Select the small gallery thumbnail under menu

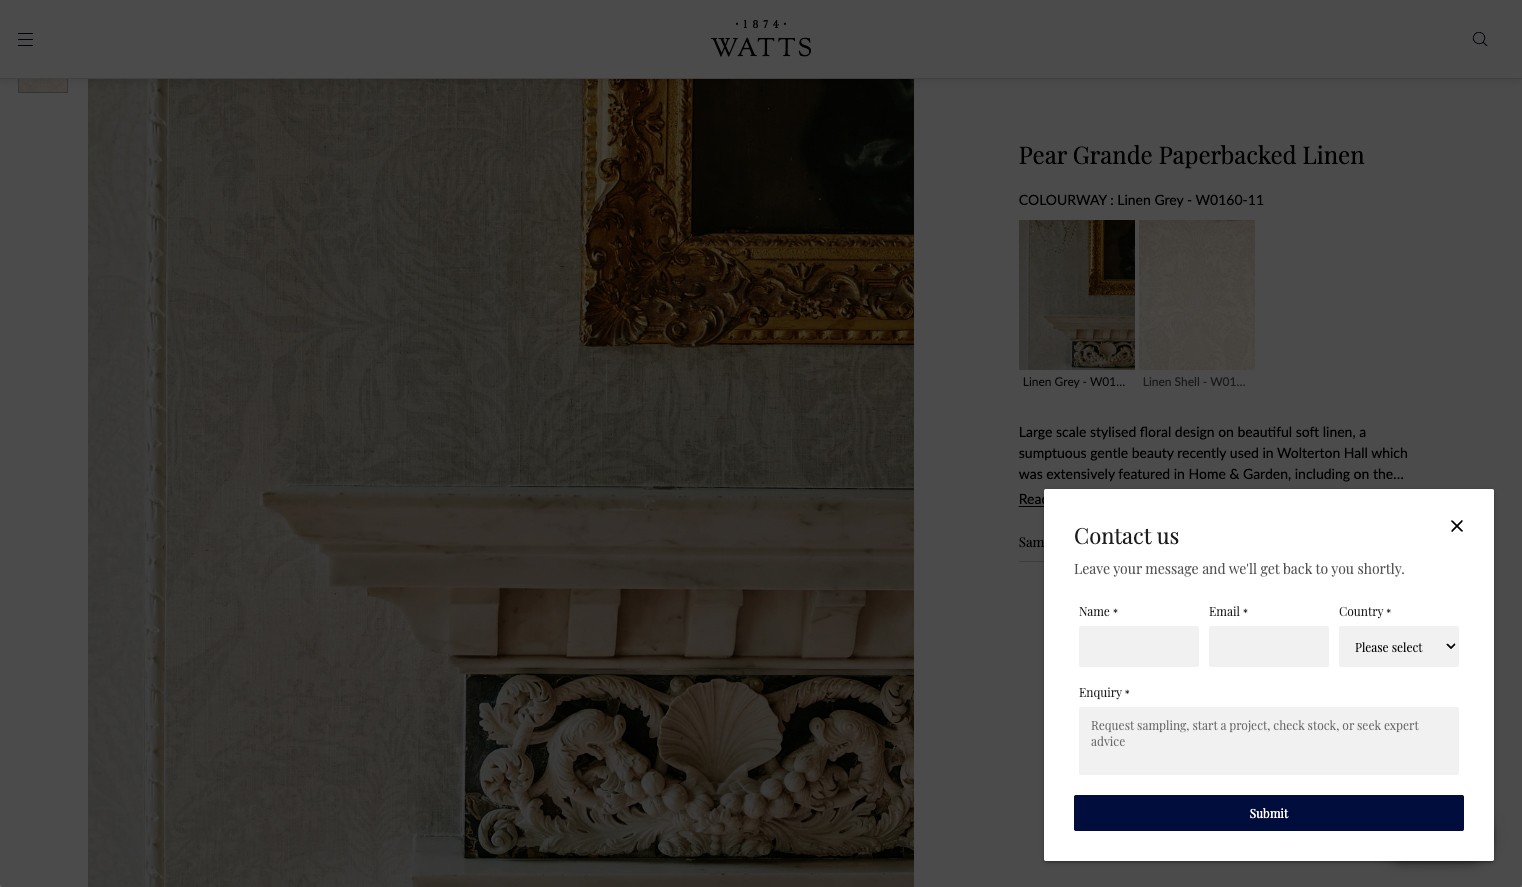pos(43,85)
